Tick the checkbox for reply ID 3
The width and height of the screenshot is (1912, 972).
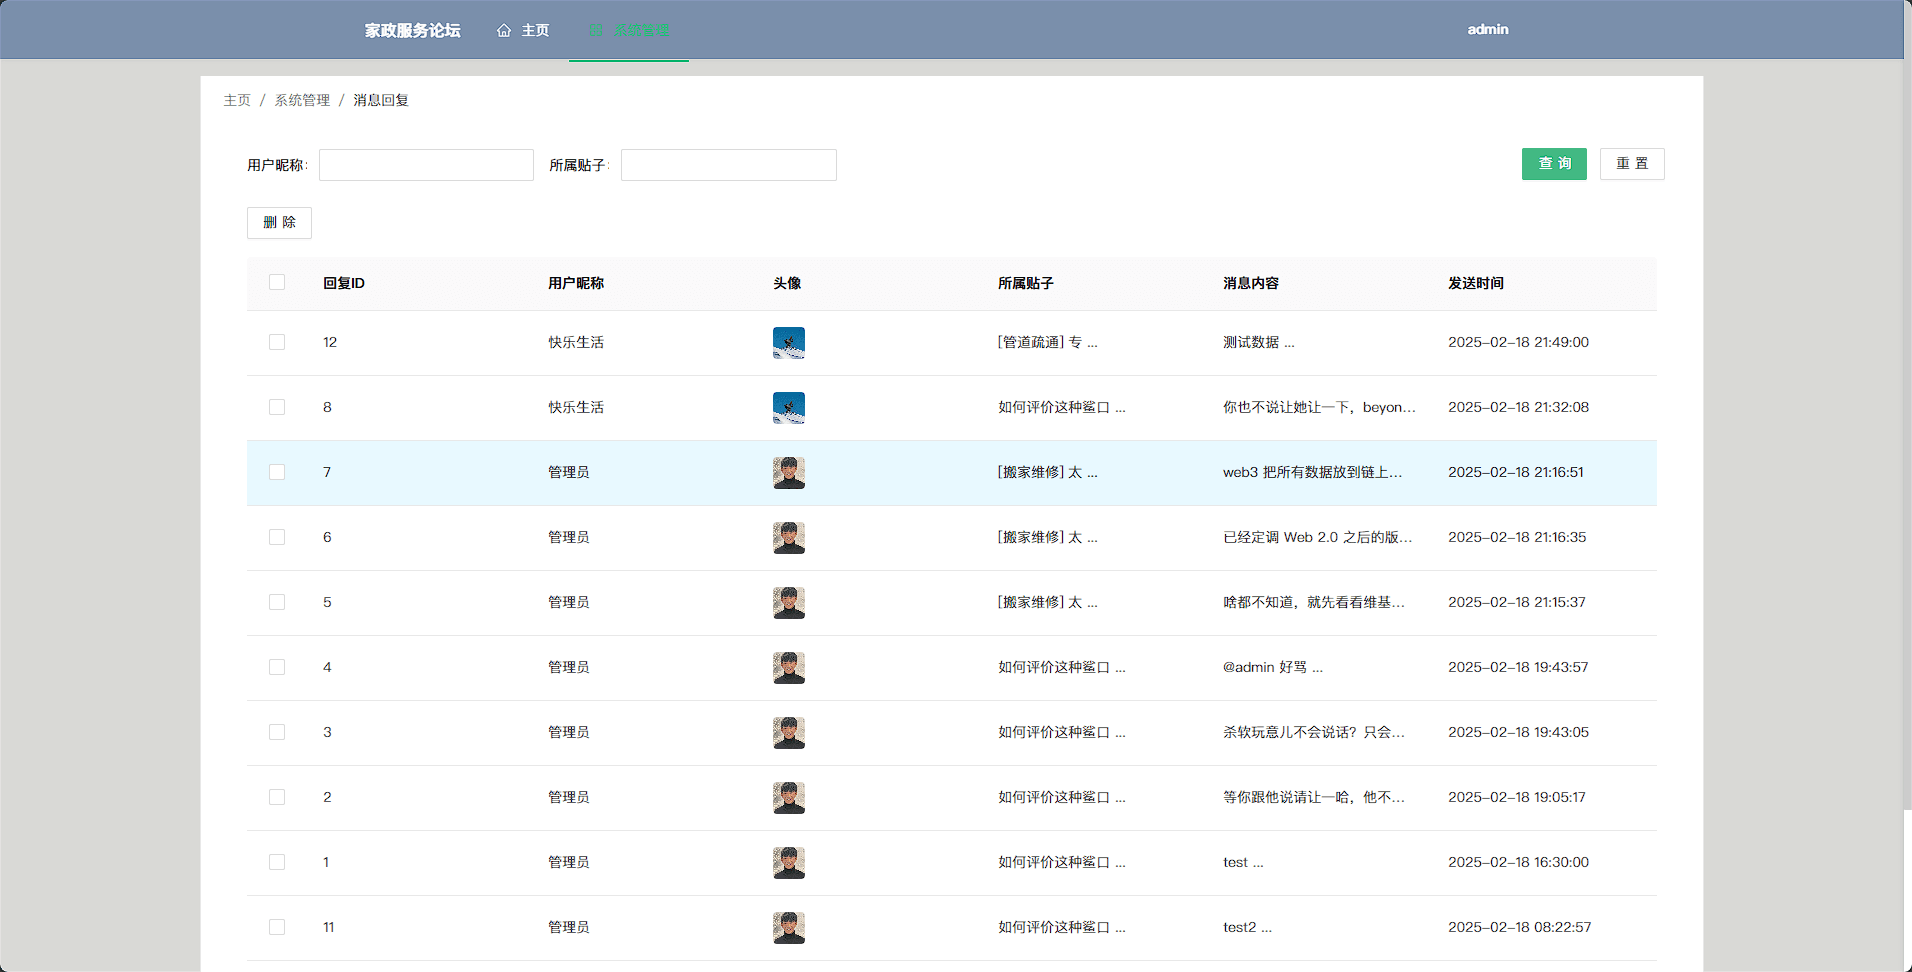(x=277, y=733)
